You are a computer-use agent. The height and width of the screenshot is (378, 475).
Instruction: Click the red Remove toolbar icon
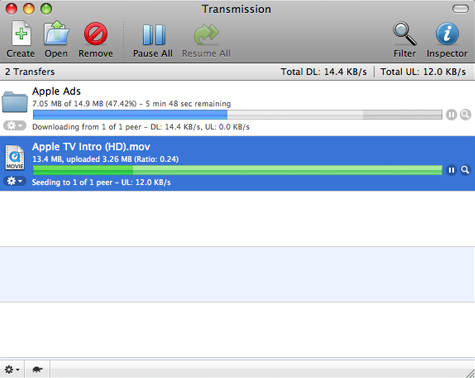tap(96, 34)
